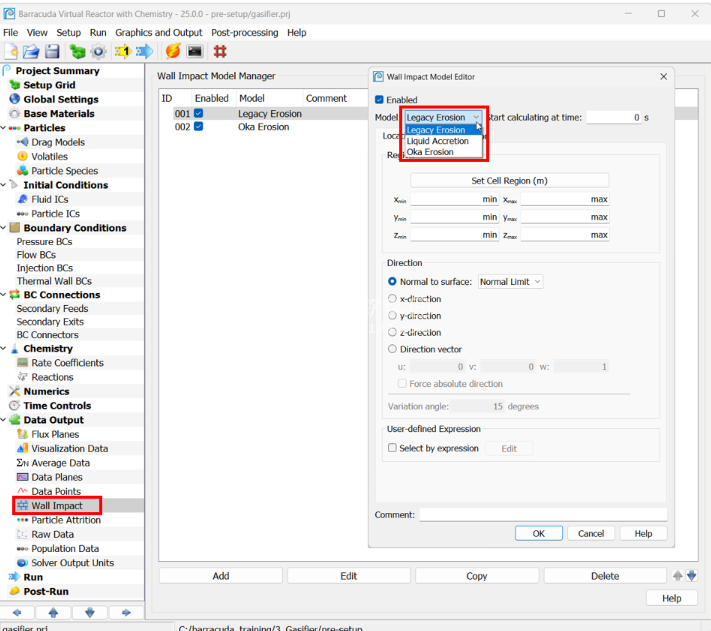
Task: Click the New Project toolbar icon
Action: click(x=11, y=51)
